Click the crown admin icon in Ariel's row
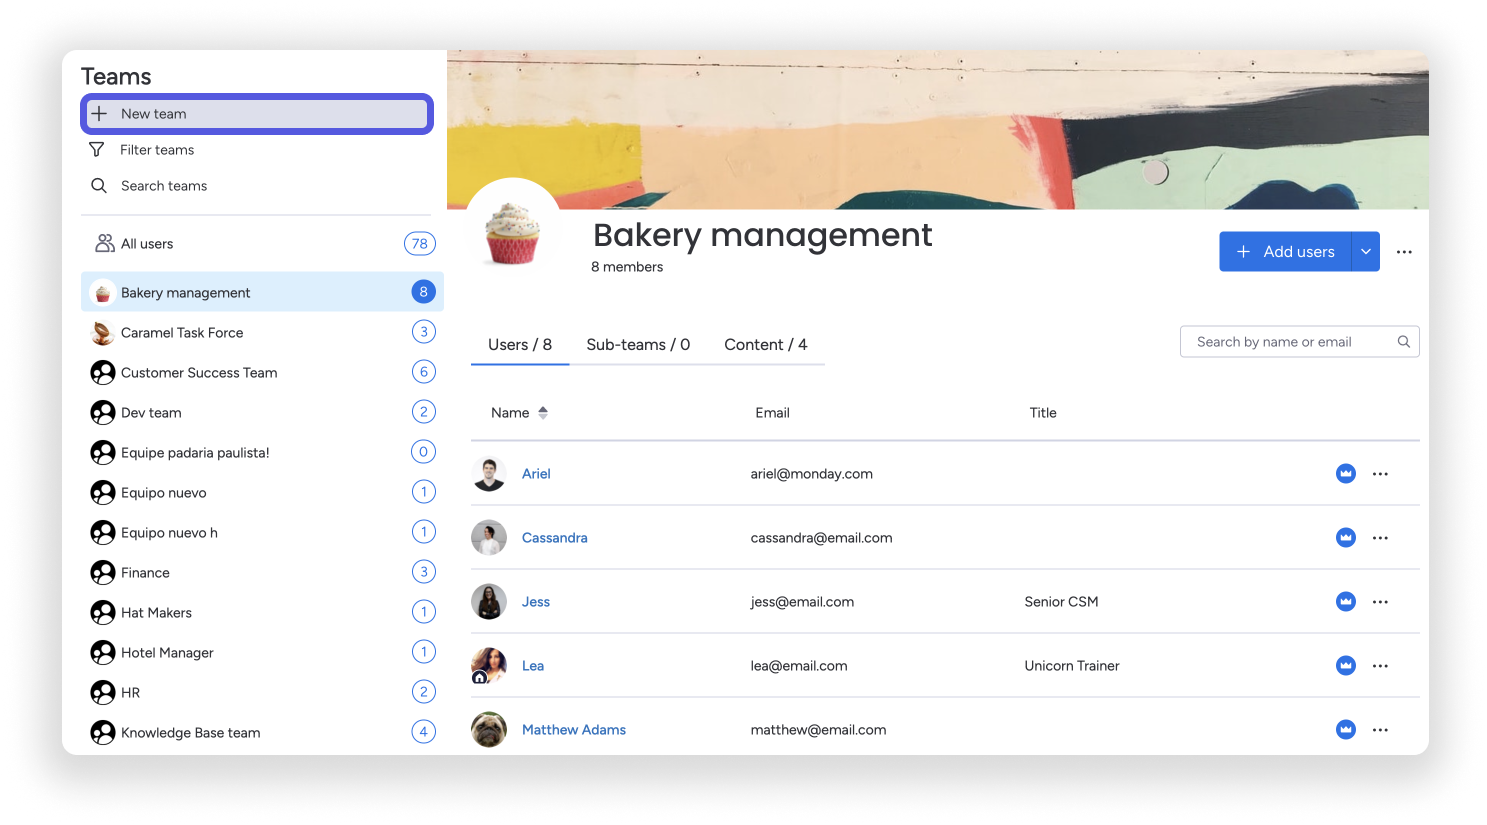 pyautogui.click(x=1346, y=474)
